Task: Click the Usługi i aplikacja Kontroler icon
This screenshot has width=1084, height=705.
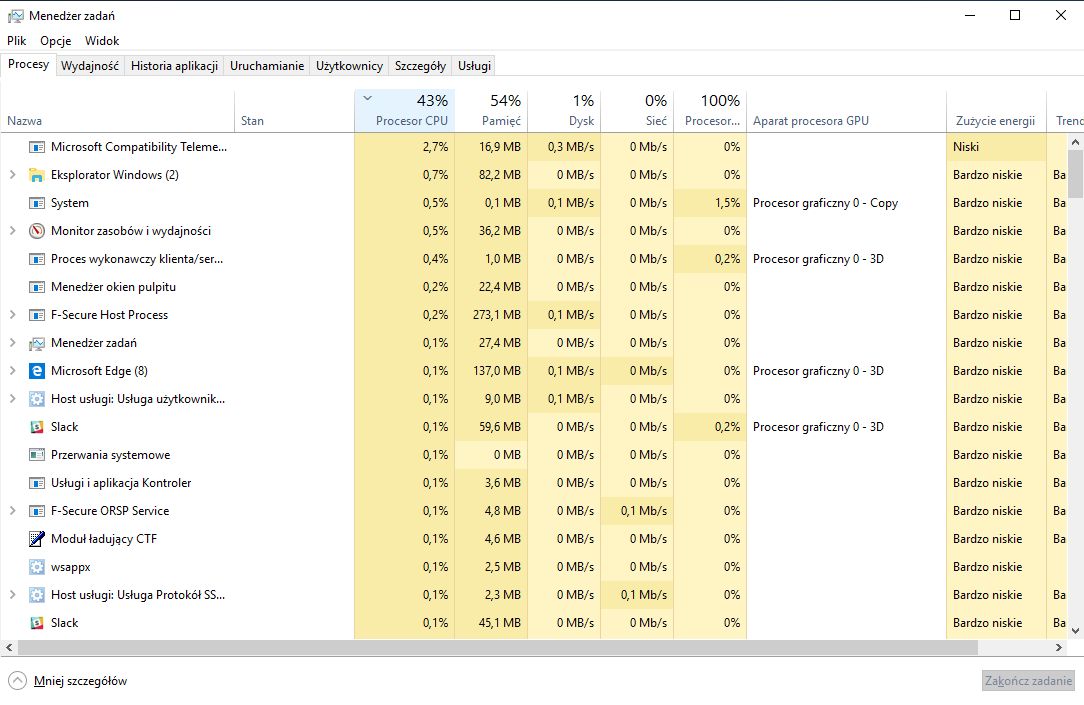Action: (x=37, y=483)
